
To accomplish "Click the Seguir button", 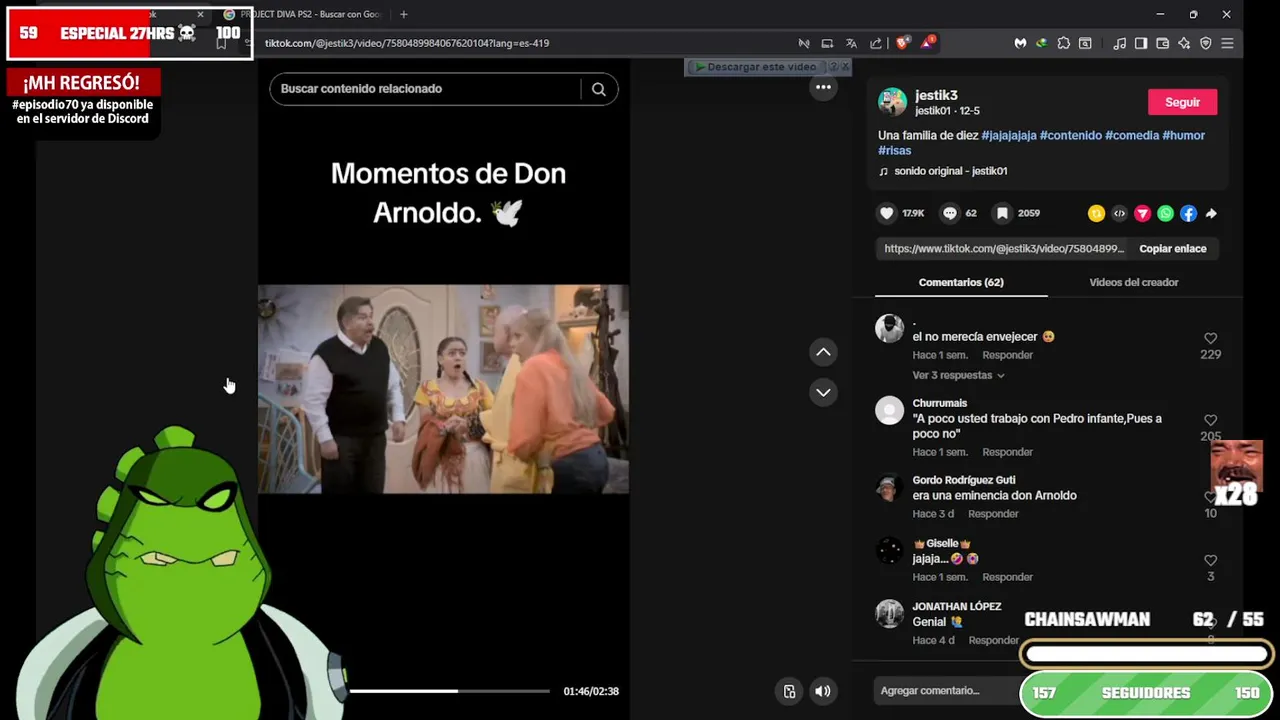I will (x=1182, y=102).
